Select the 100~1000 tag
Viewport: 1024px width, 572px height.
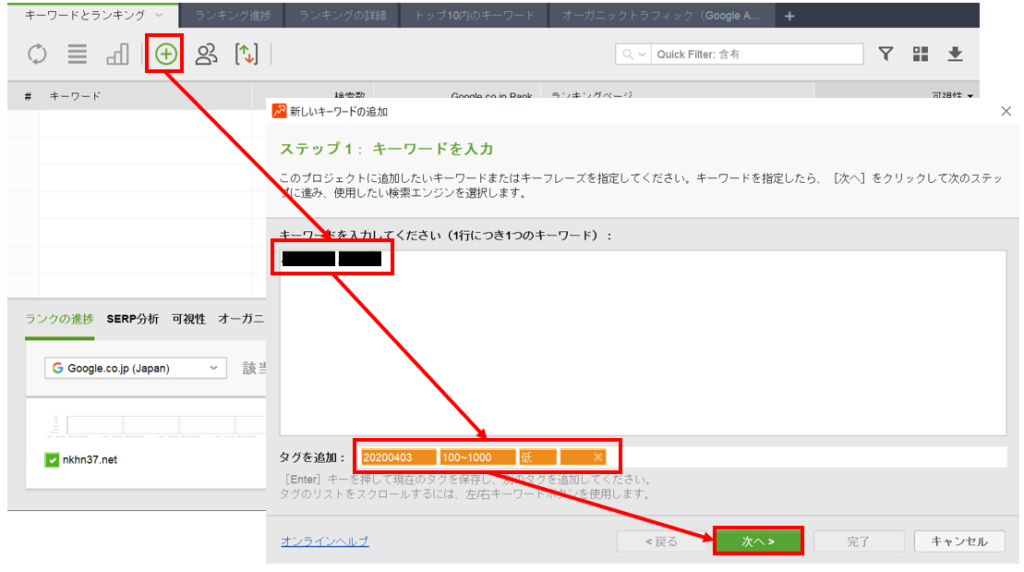coord(477,457)
